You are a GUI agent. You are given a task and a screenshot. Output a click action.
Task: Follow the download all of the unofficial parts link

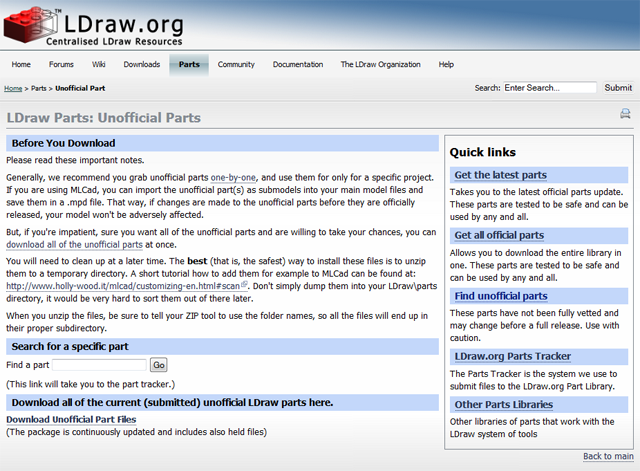[74, 245]
